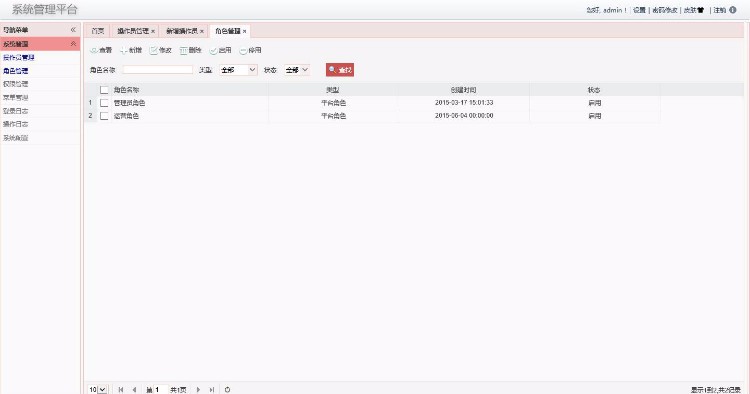Viewport: 750px width, 394px height.
Task: Close the 新增操作员 tab
Action: (202, 32)
